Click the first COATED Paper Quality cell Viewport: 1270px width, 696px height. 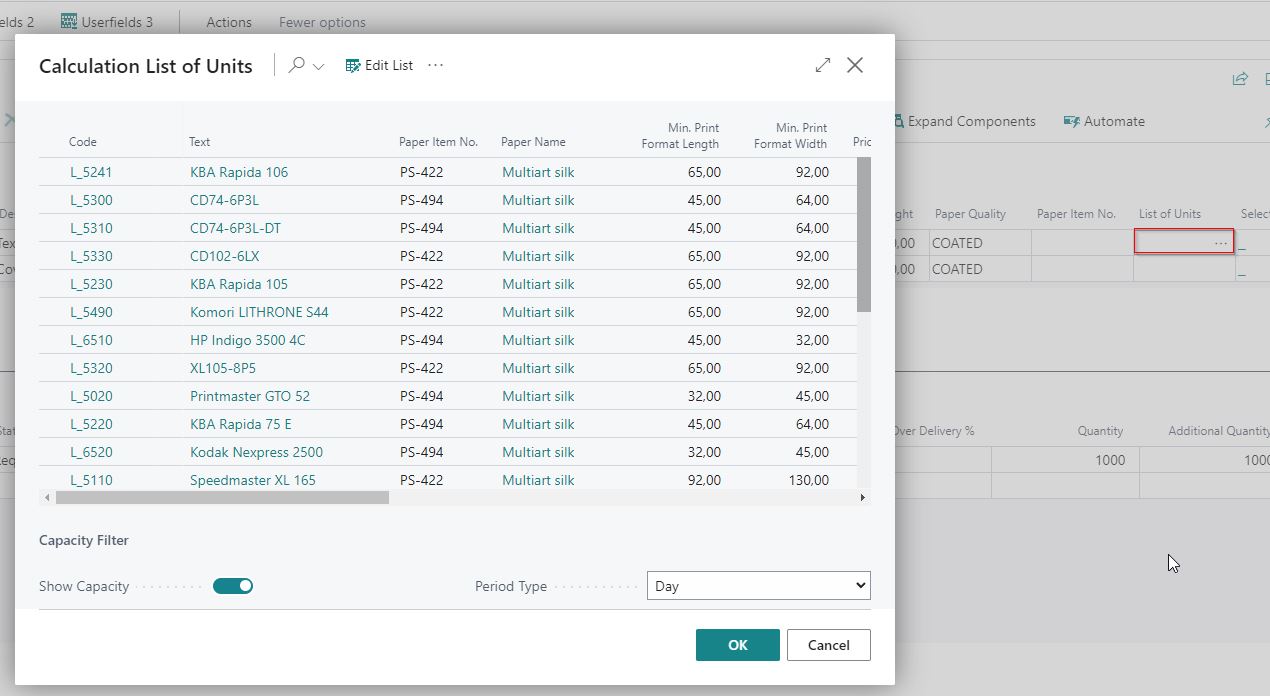(x=980, y=243)
